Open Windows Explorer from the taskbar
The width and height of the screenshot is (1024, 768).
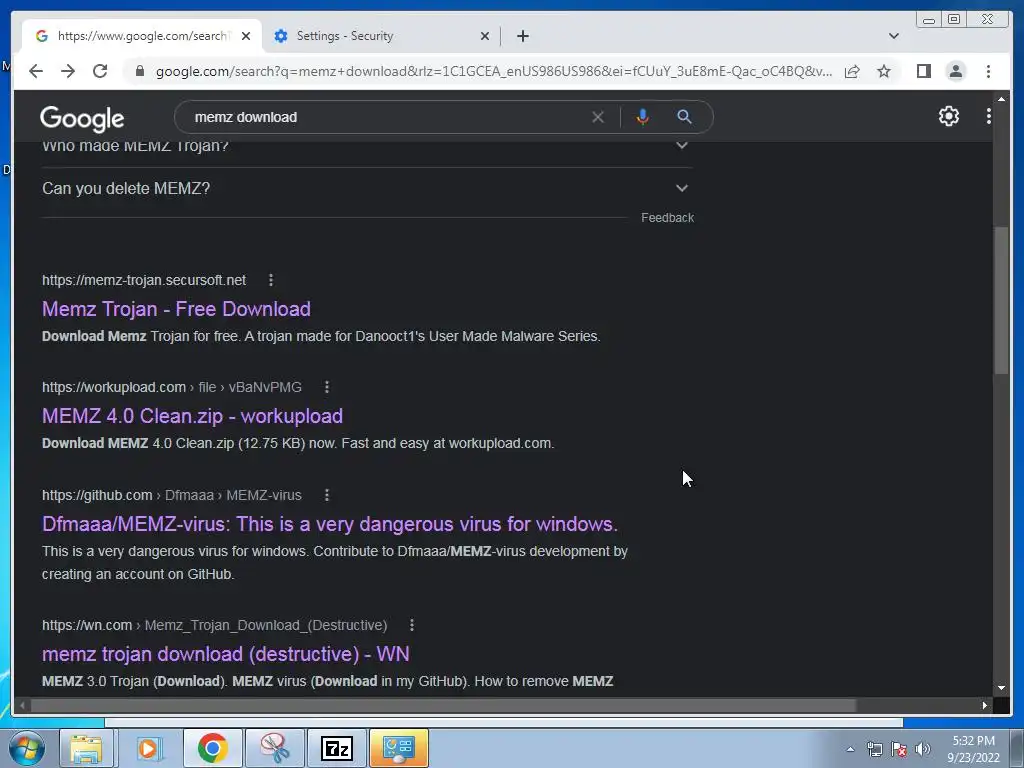[x=86, y=748]
